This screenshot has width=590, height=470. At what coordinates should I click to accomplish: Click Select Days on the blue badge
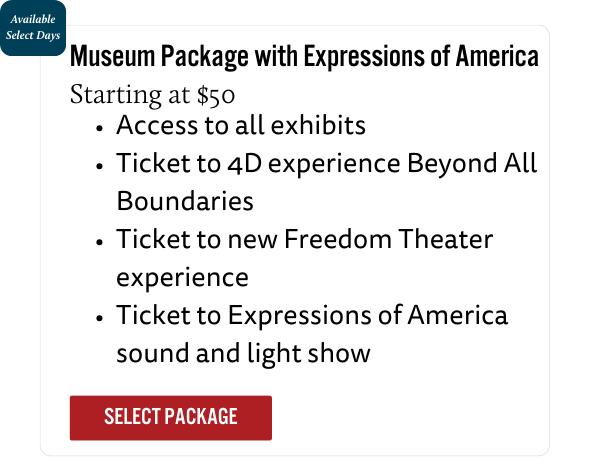pyautogui.click(x=33, y=35)
